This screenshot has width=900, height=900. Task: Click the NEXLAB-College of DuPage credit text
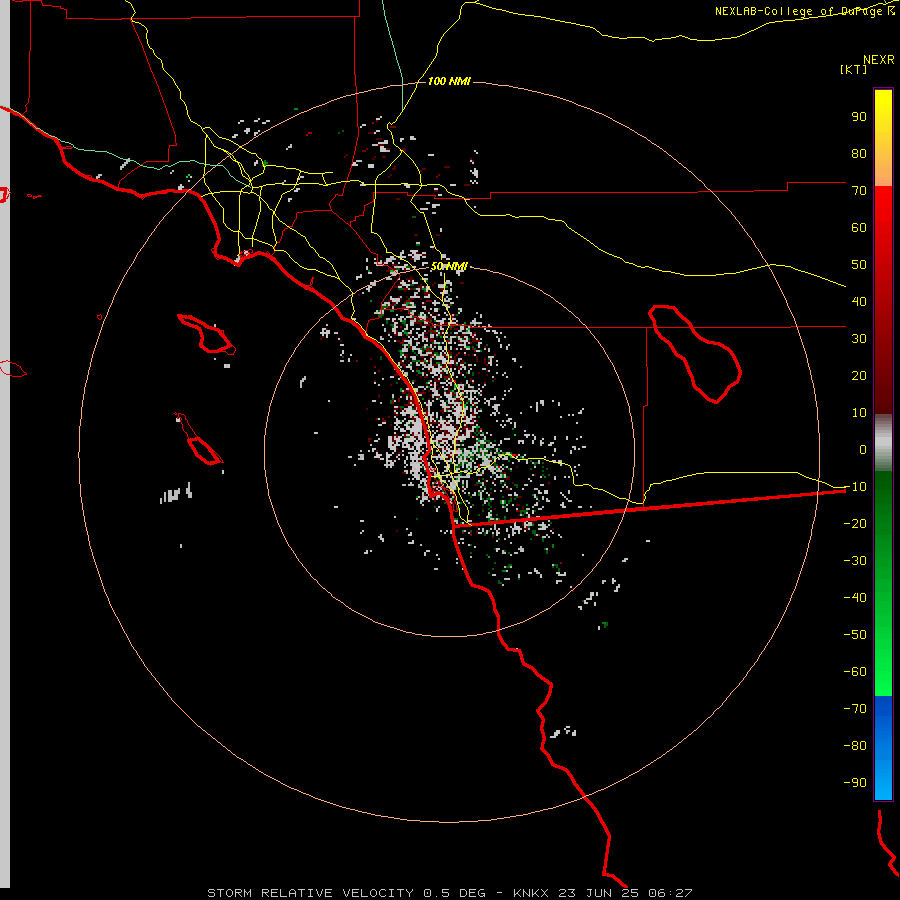[x=804, y=11]
